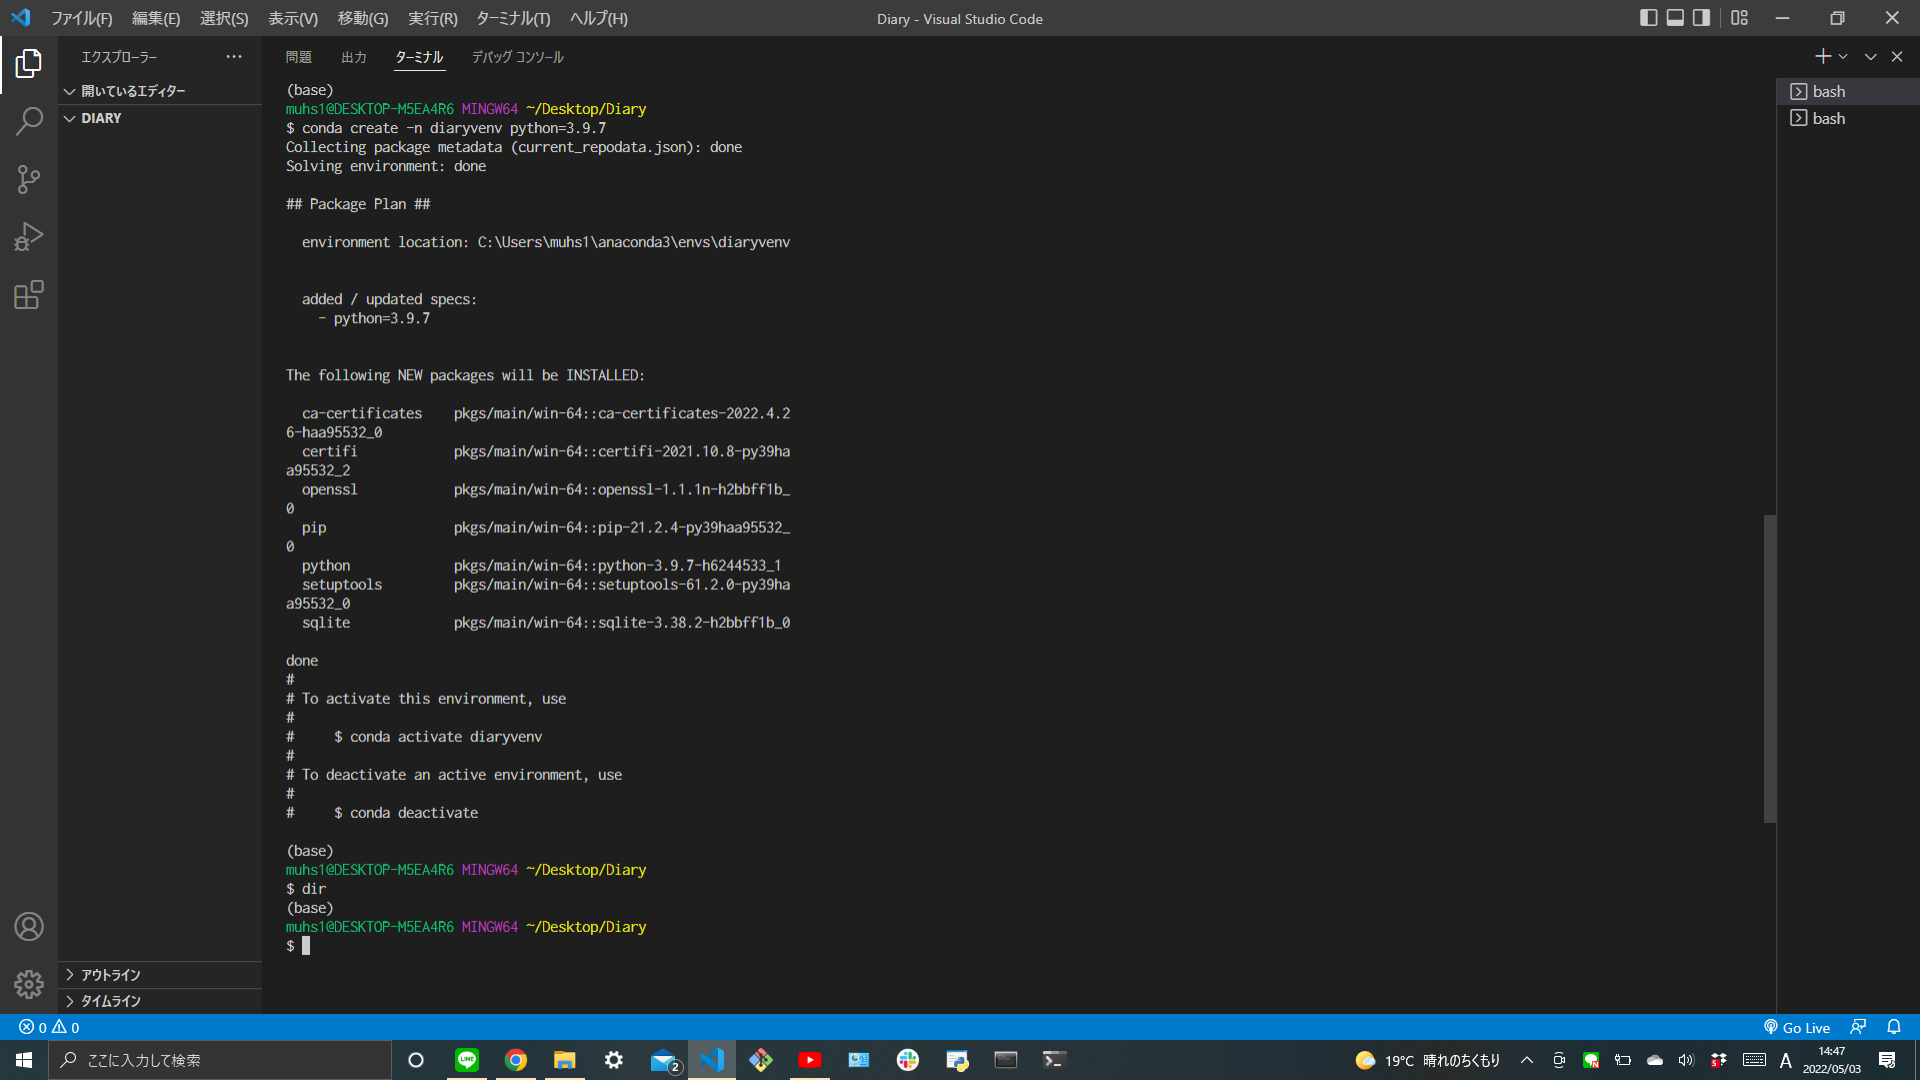1920x1080 pixels.
Task: Open the Manage gear icon
Action: pyautogui.click(x=29, y=985)
